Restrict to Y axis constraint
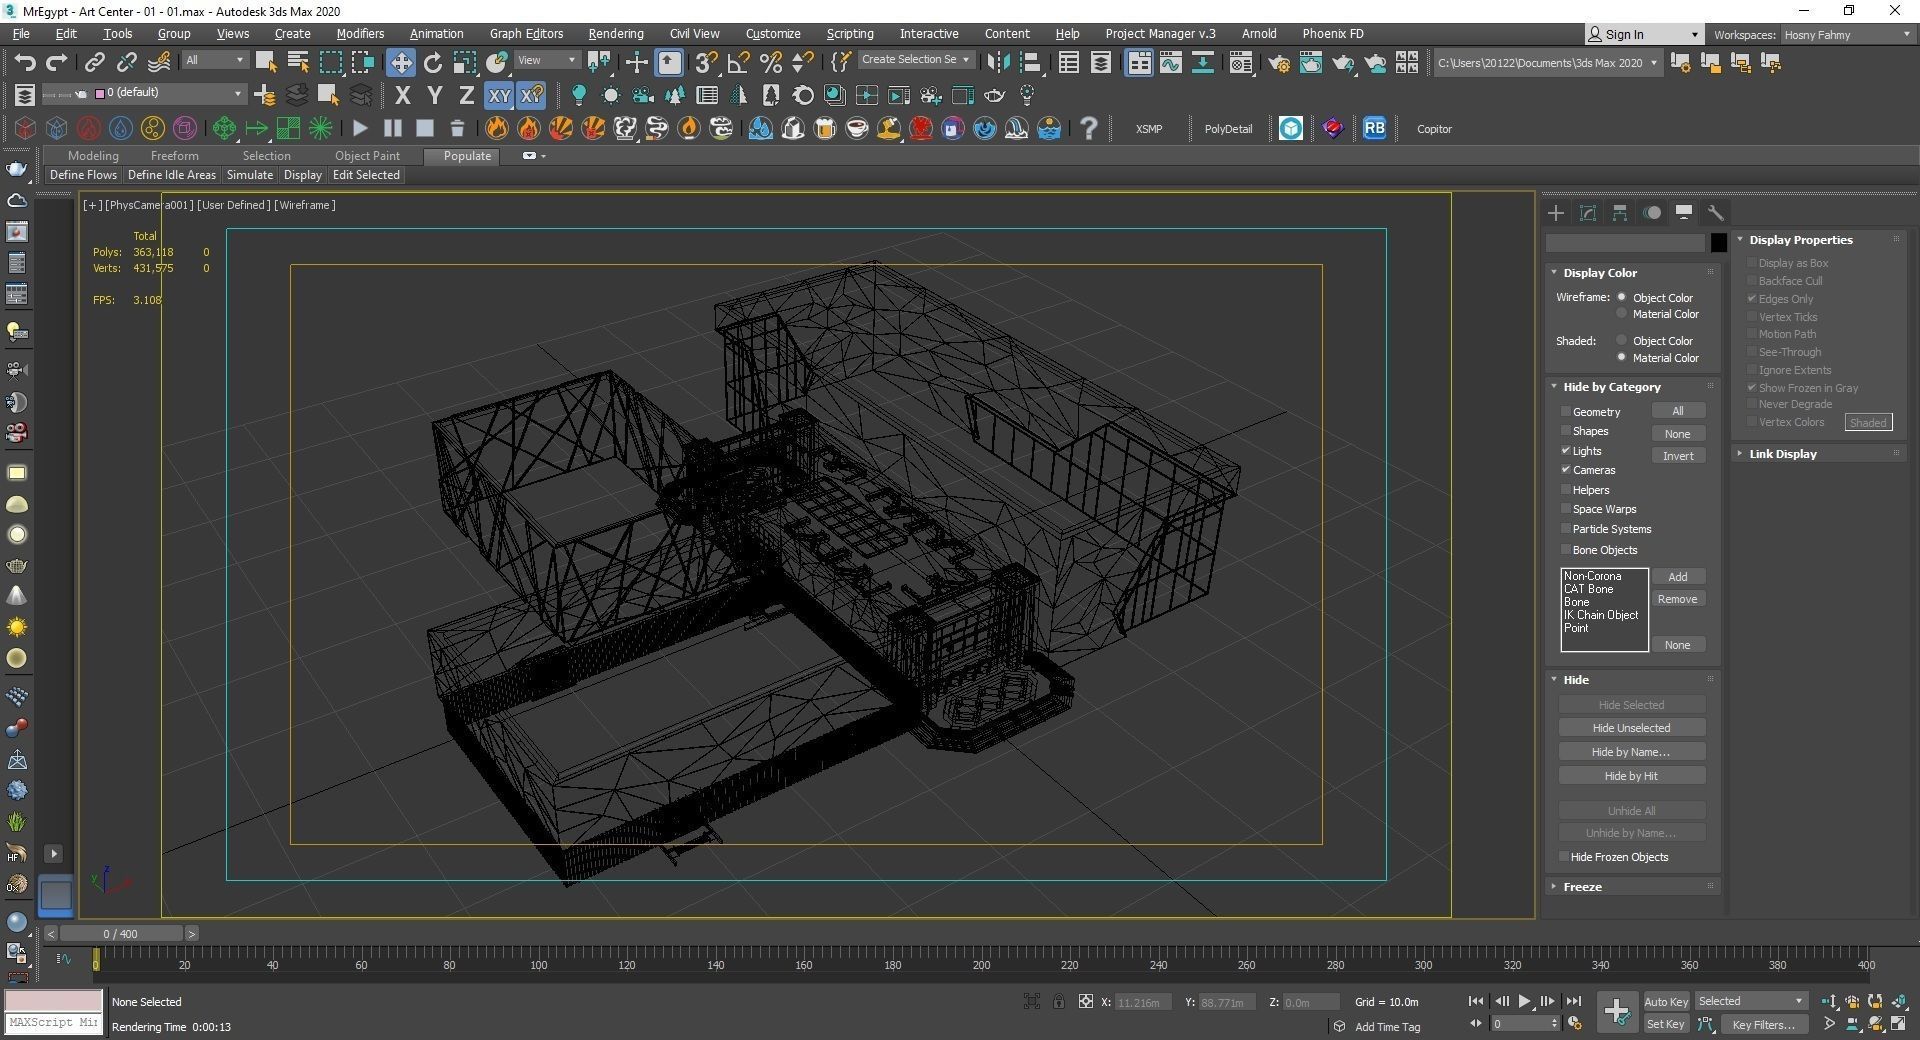Viewport: 1920px width, 1040px height. 434,96
